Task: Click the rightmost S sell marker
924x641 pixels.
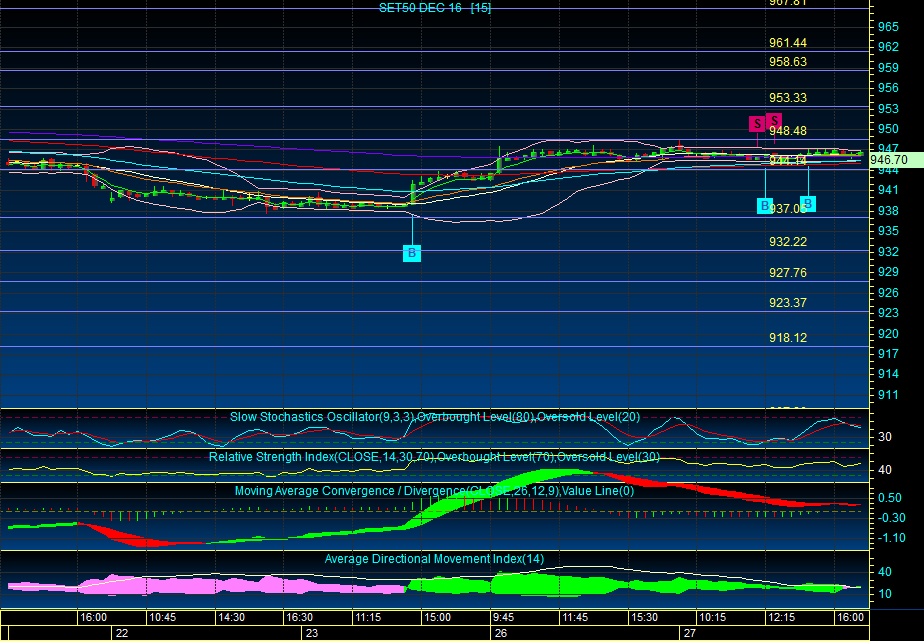Action: point(774,120)
